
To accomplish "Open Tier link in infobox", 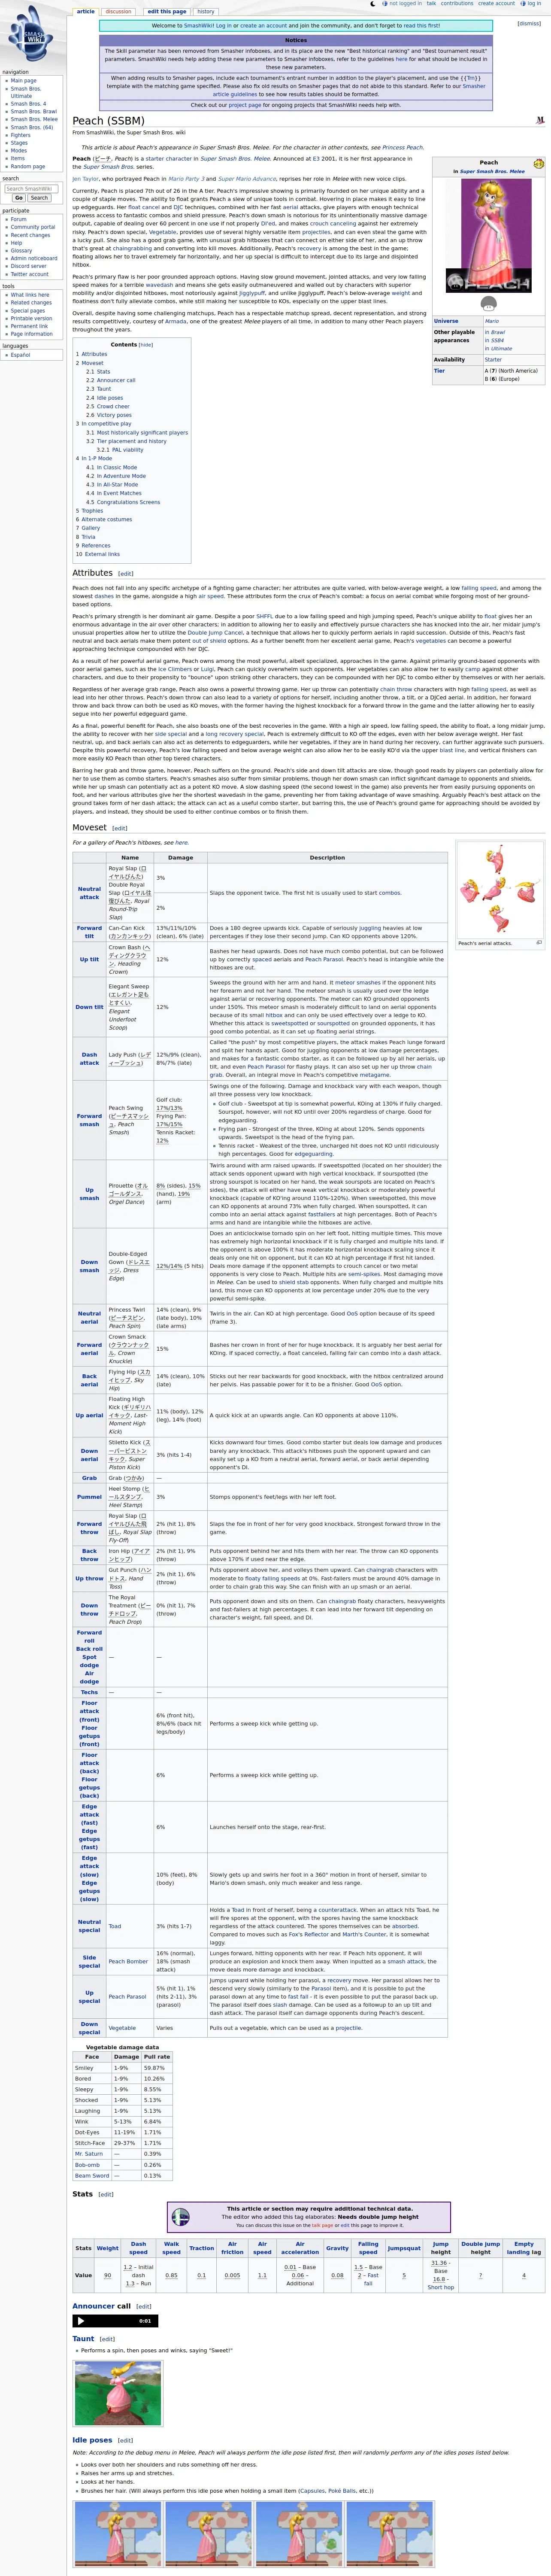I will coord(439,370).
